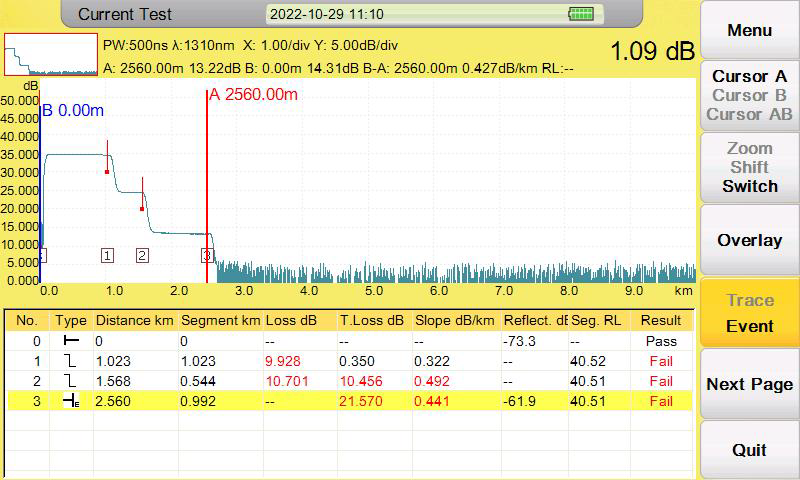Viewport: 800px width, 480px height.
Task: Click the red Cursor A label 2560.00m
Action: 254,94
